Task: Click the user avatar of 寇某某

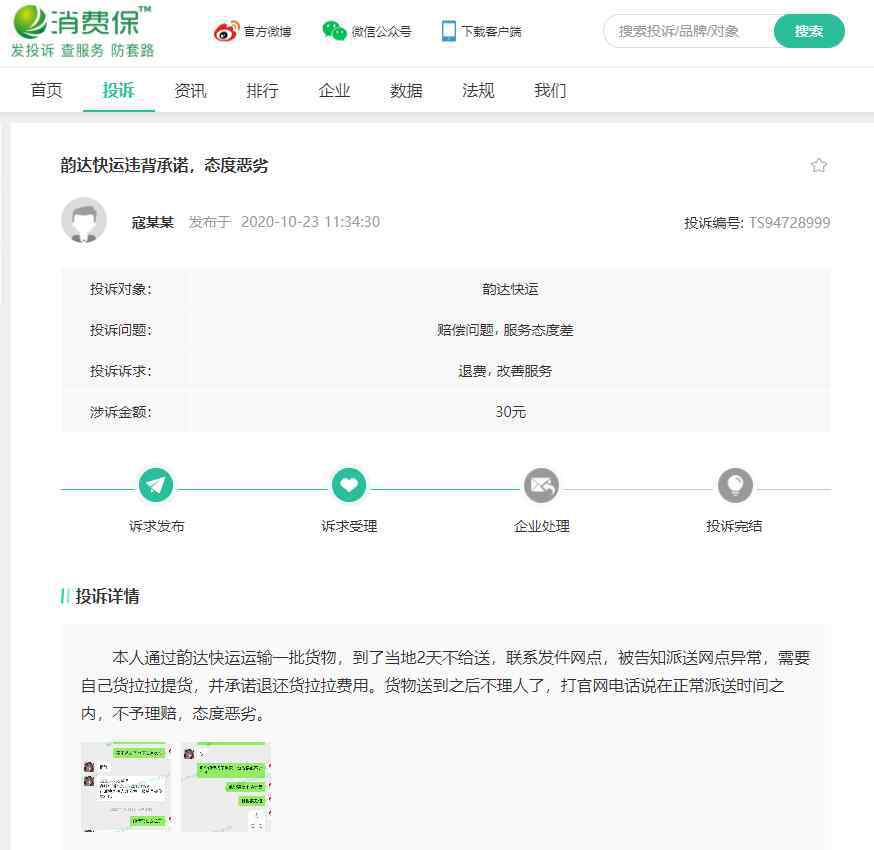Action: pos(84,220)
